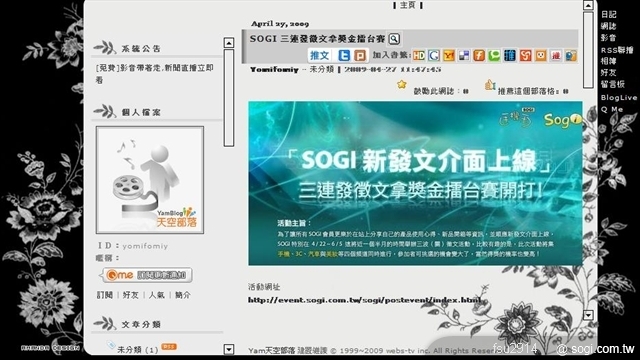Click the RSS badge beside 未分類 (1)
The width and height of the screenshot is (640, 360).
click(x=169, y=347)
